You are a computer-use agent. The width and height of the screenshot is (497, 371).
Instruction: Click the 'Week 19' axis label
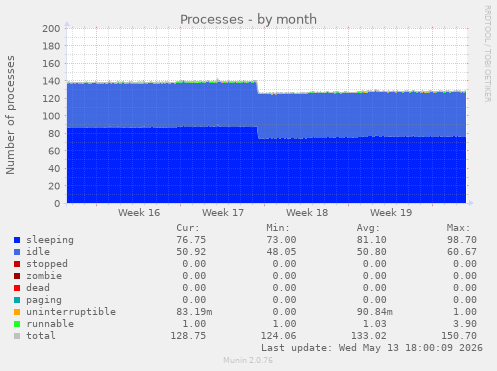391,213
